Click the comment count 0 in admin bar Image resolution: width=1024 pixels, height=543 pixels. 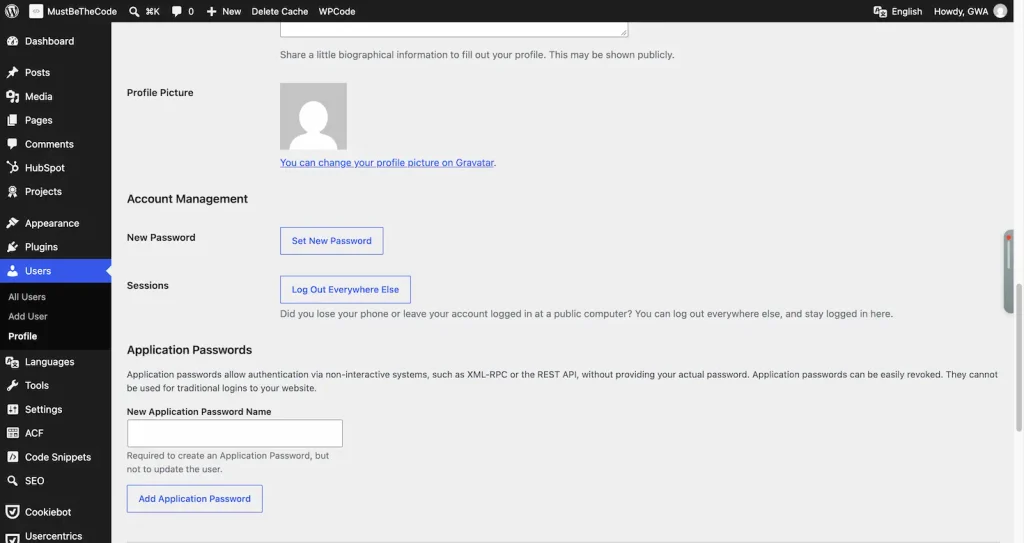click(x=191, y=11)
